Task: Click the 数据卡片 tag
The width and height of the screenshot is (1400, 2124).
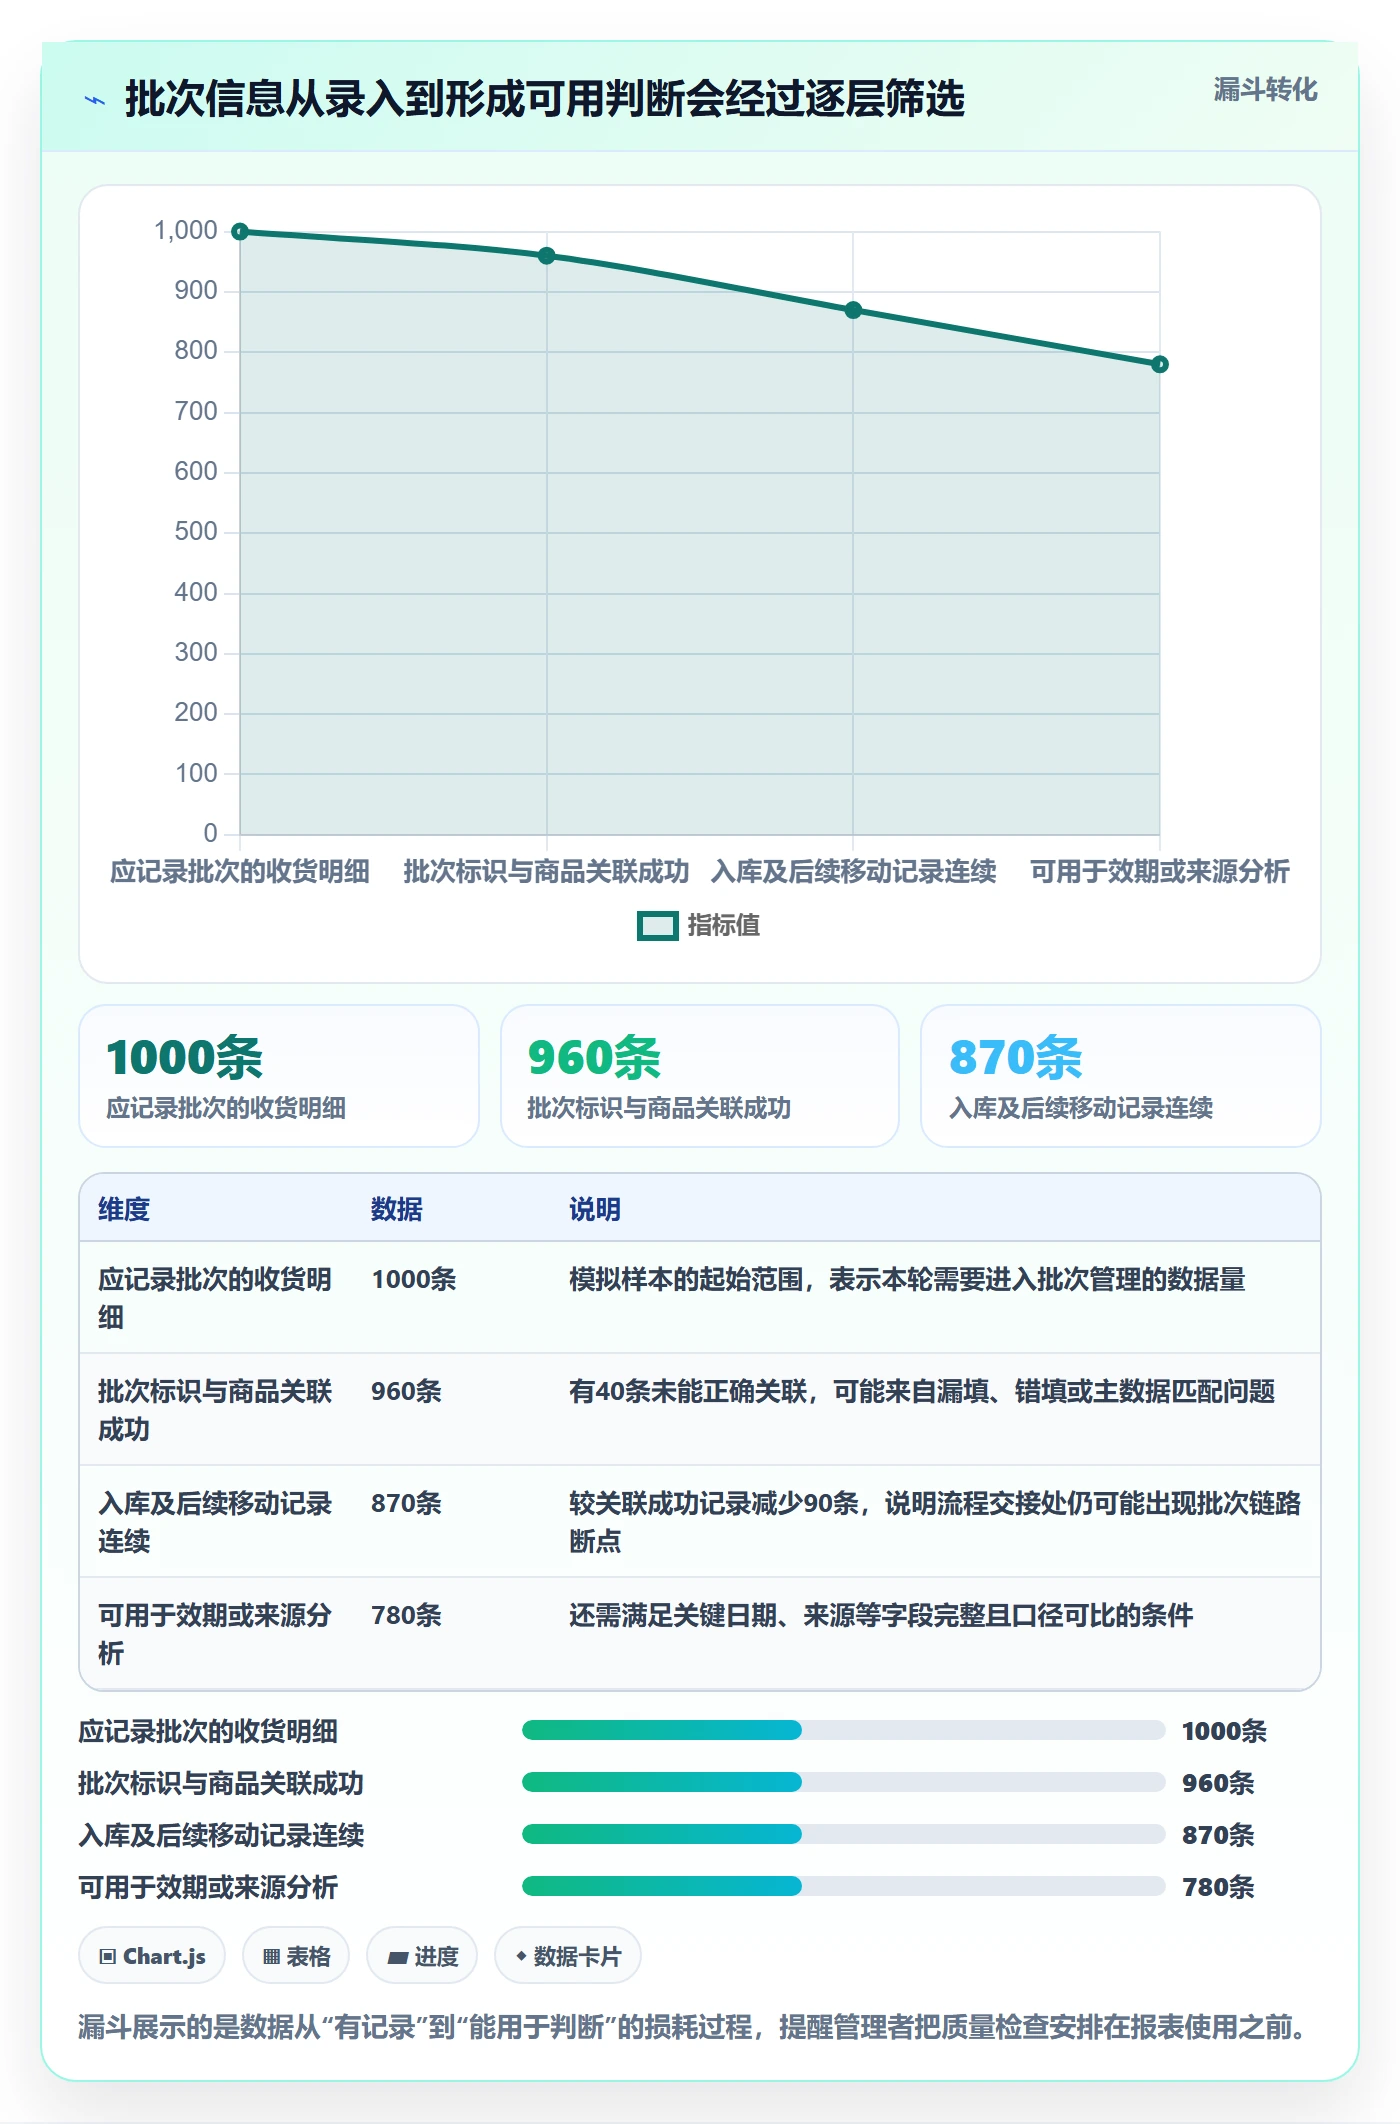Action: coord(568,1956)
